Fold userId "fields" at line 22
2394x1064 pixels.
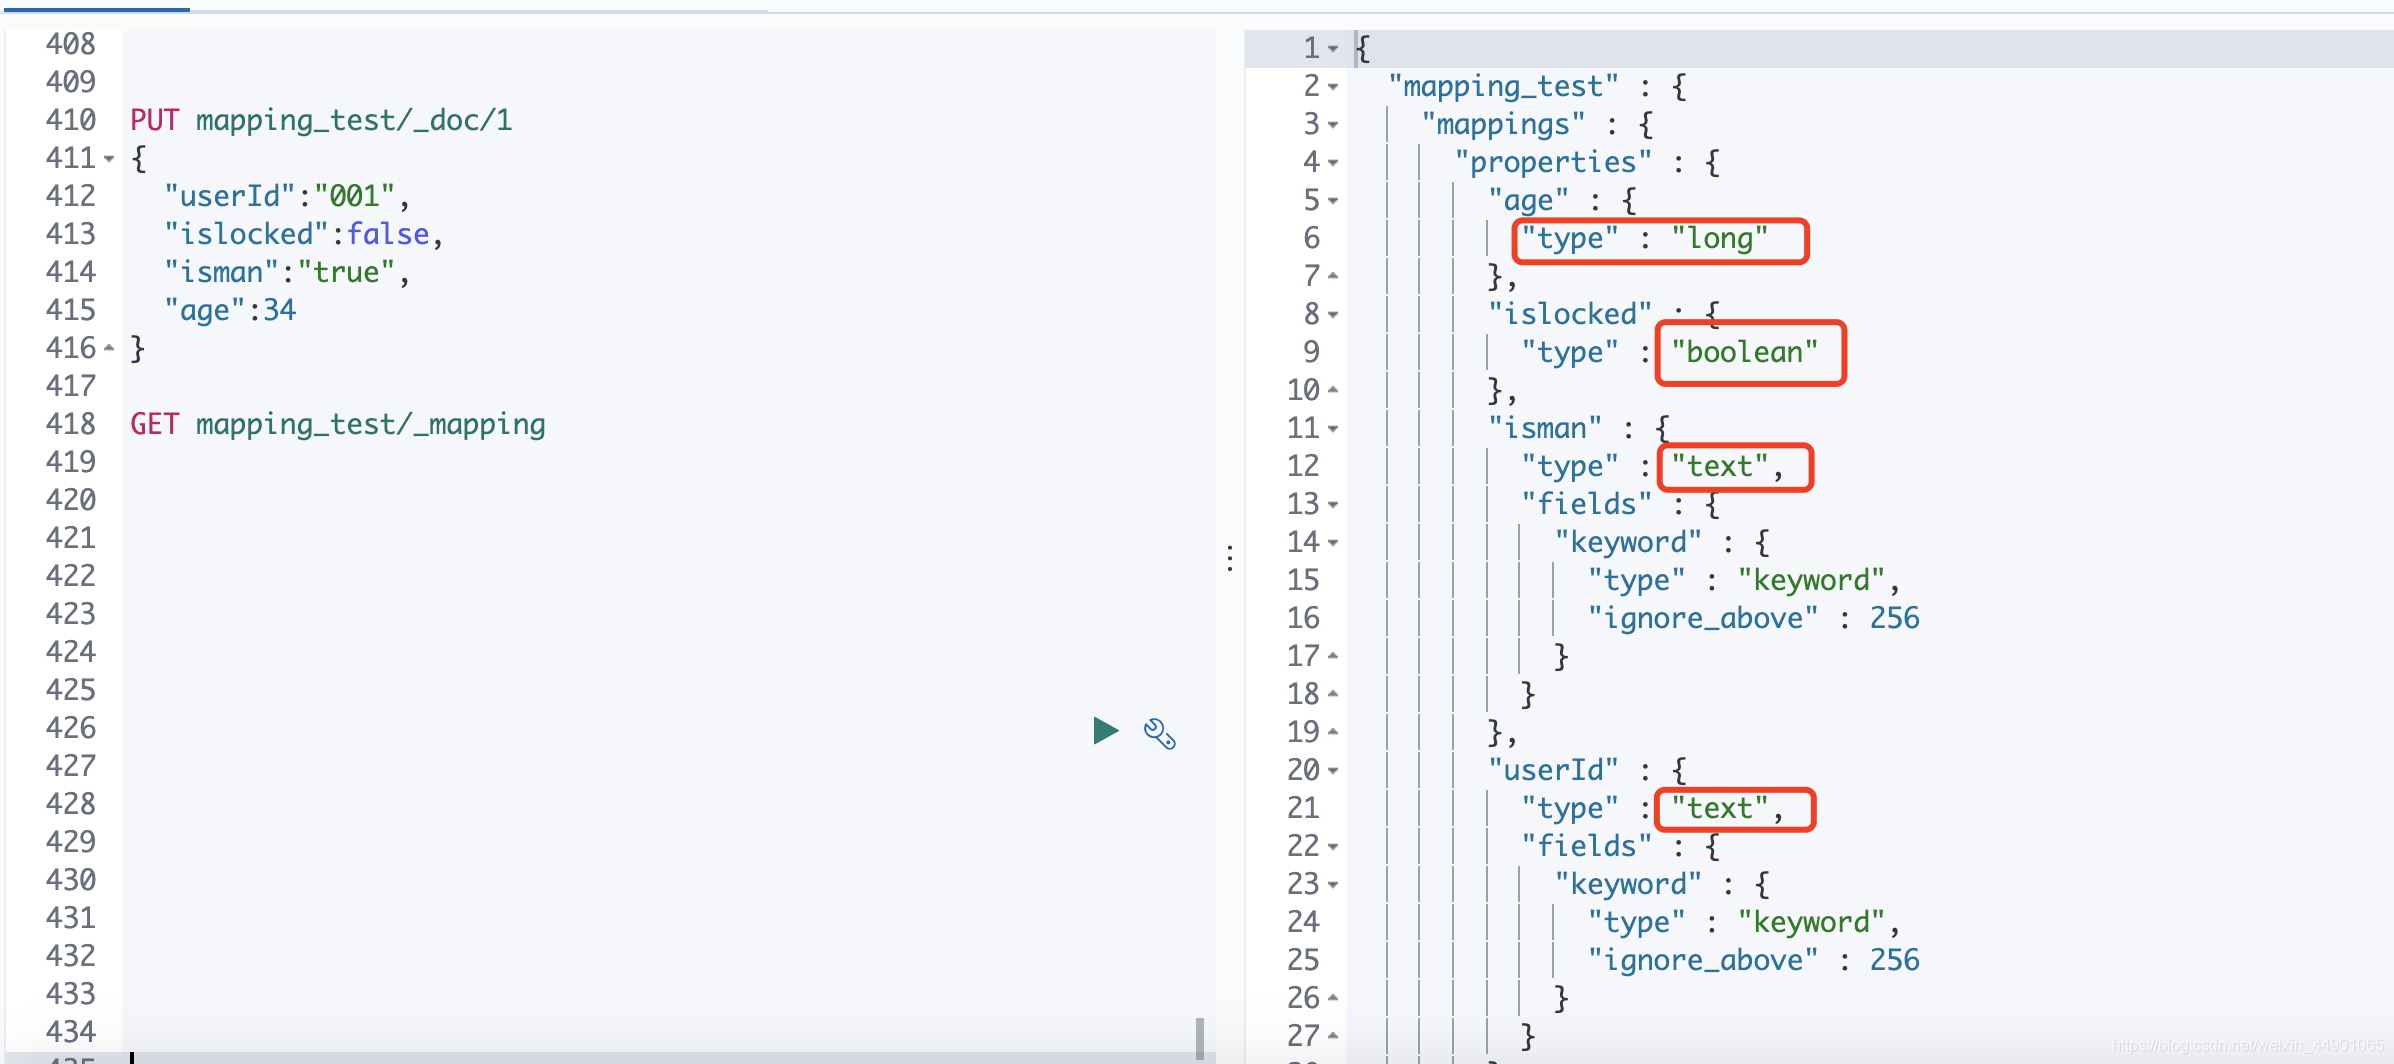click(x=1333, y=847)
